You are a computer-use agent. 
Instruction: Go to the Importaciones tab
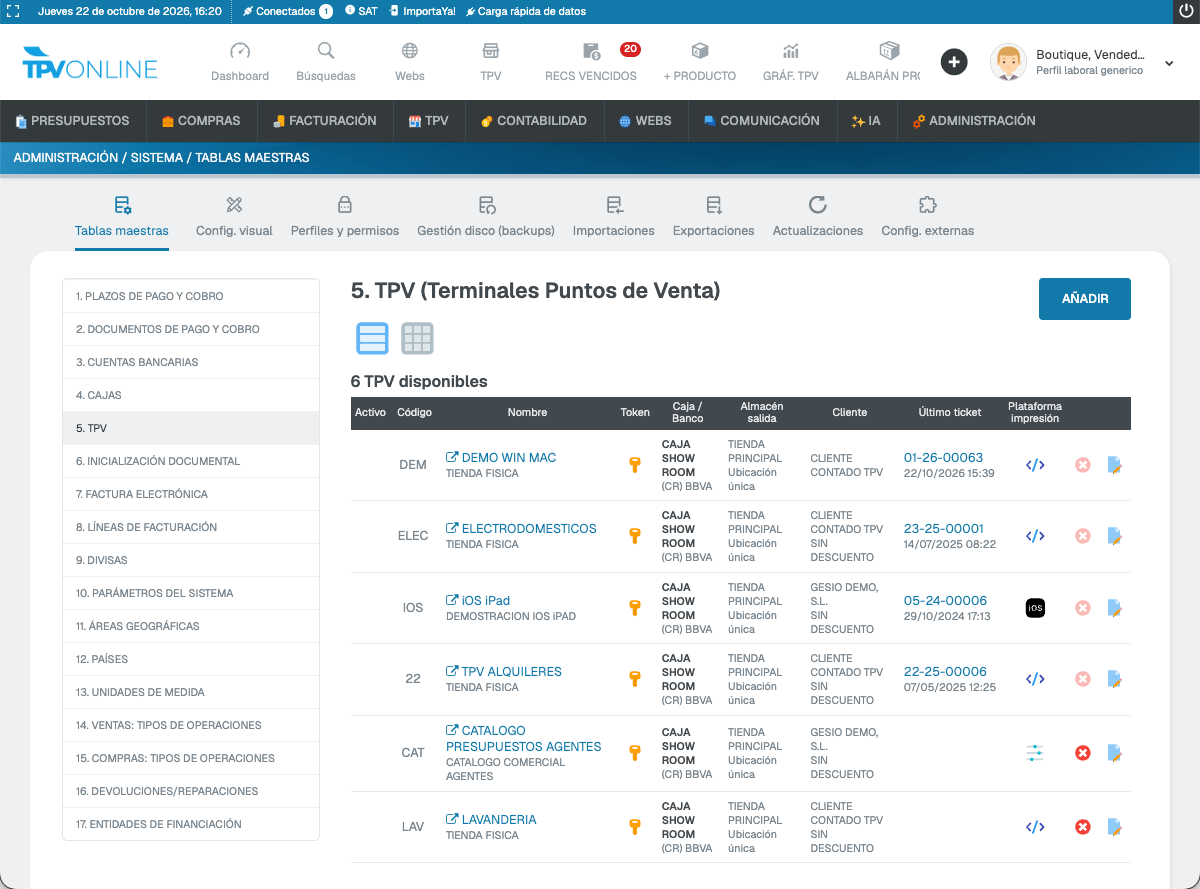[x=614, y=217]
